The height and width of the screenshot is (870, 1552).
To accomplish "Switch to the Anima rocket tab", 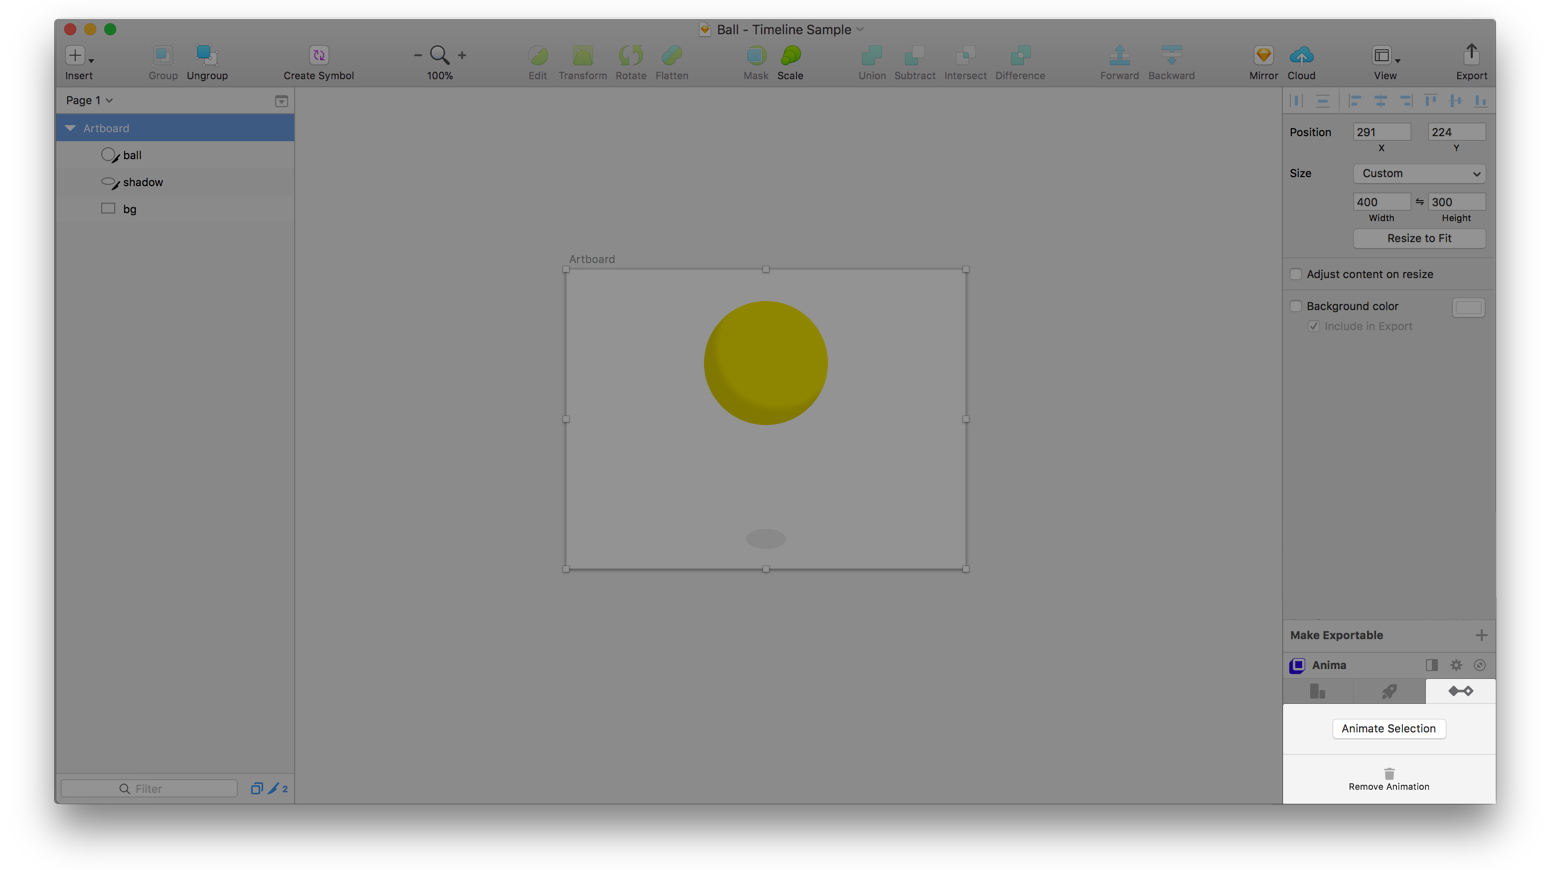I will coord(1389,691).
